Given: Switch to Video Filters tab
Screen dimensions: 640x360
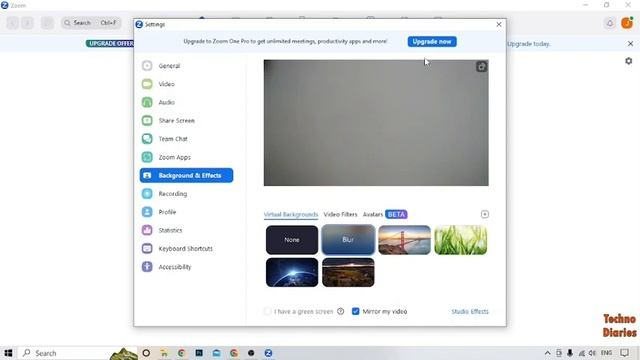Looking at the screenshot, I should [340, 214].
